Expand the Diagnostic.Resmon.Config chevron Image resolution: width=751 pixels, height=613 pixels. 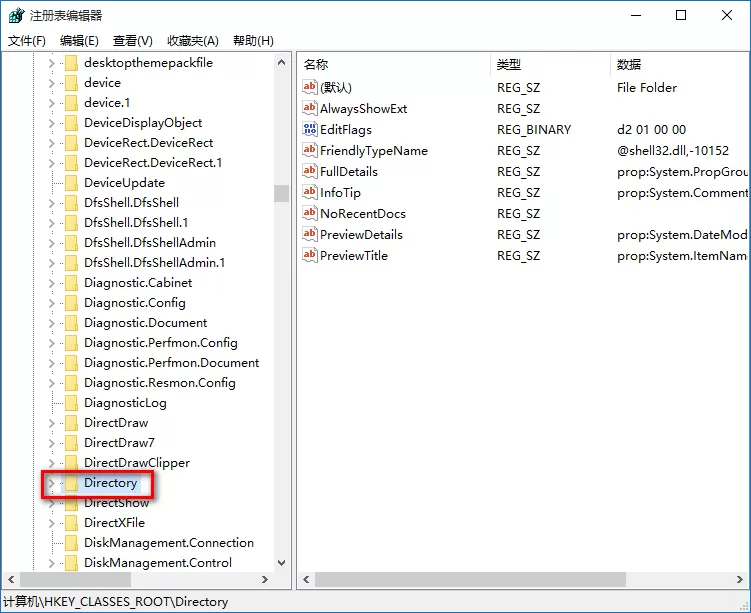tap(52, 383)
